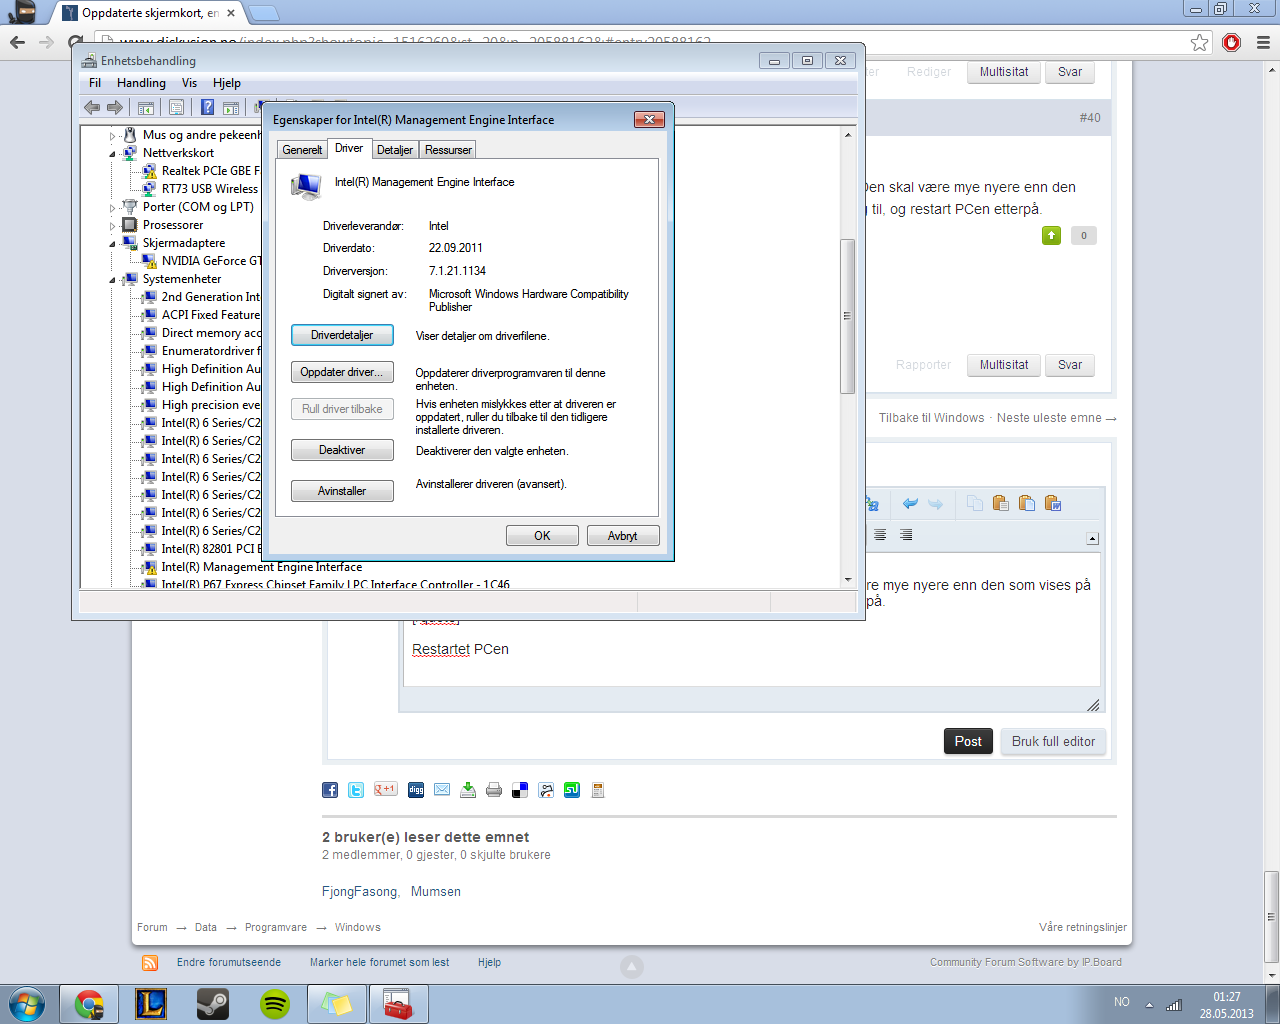Screen dimensions: 1280x1024
Task: Open the RSS feed icon in footer
Action: 150,963
